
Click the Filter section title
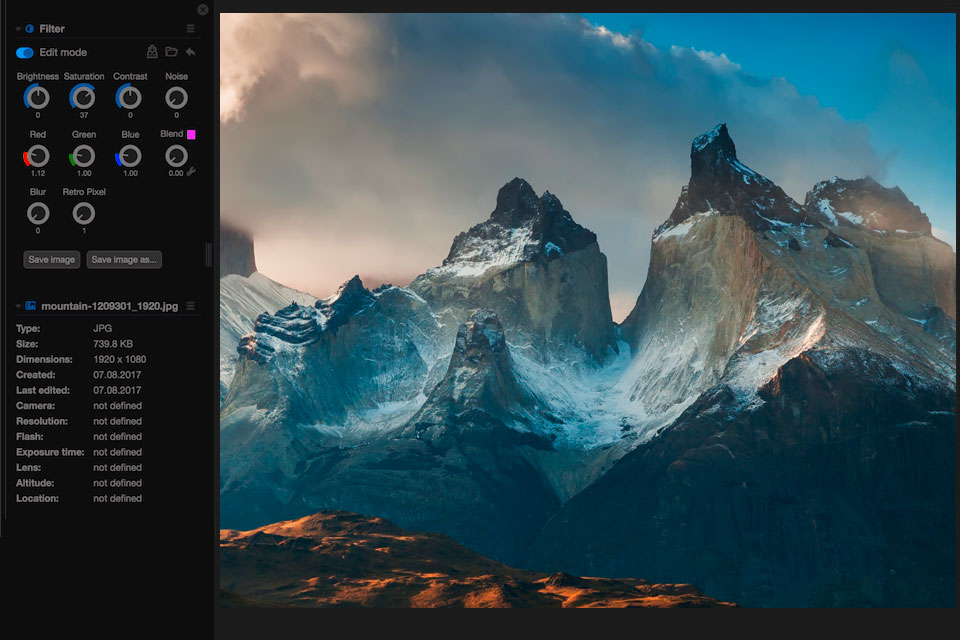52,29
